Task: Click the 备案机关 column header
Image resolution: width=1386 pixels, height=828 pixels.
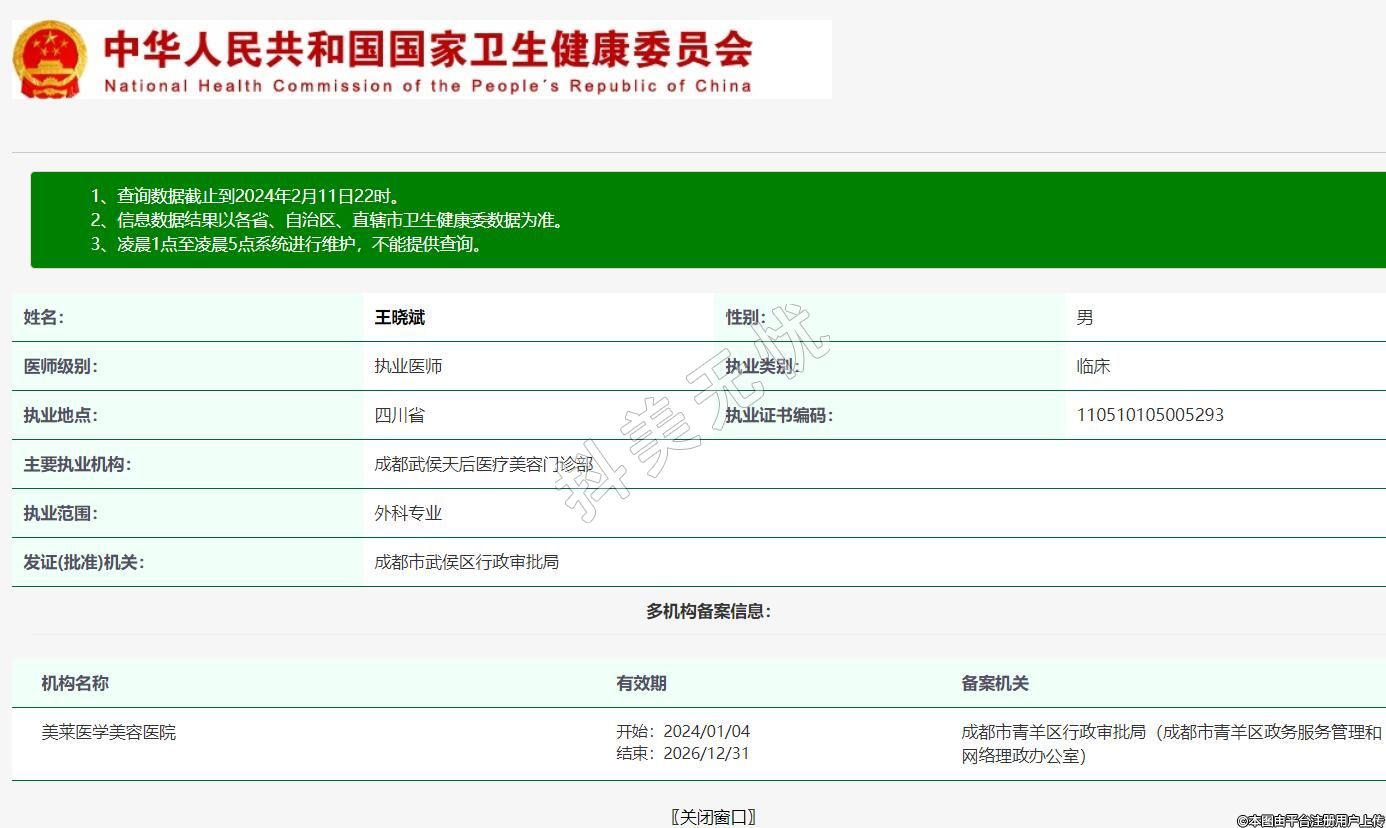Action: (x=995, y=684)
